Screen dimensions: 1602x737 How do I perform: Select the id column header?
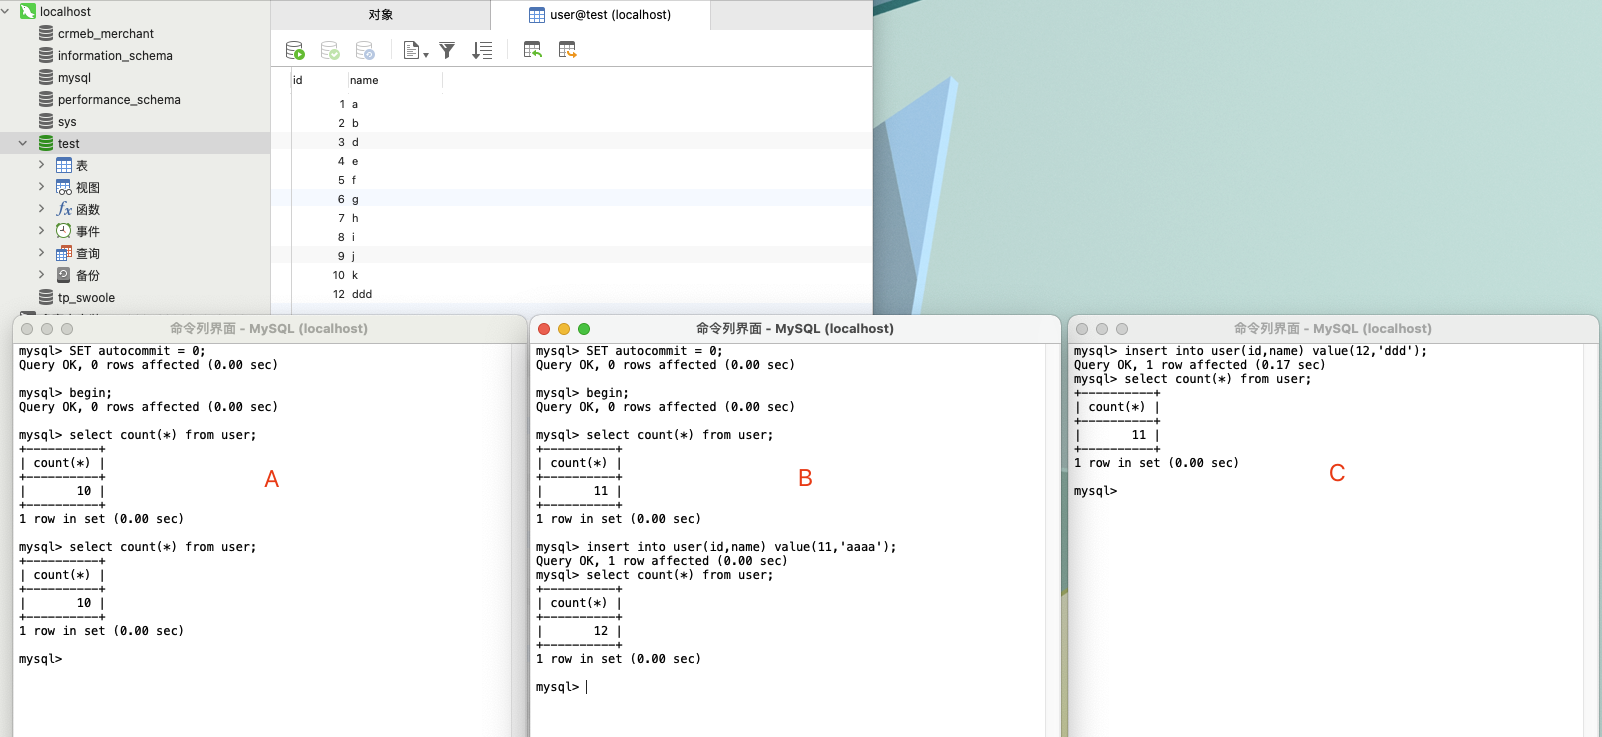point(319,80)
